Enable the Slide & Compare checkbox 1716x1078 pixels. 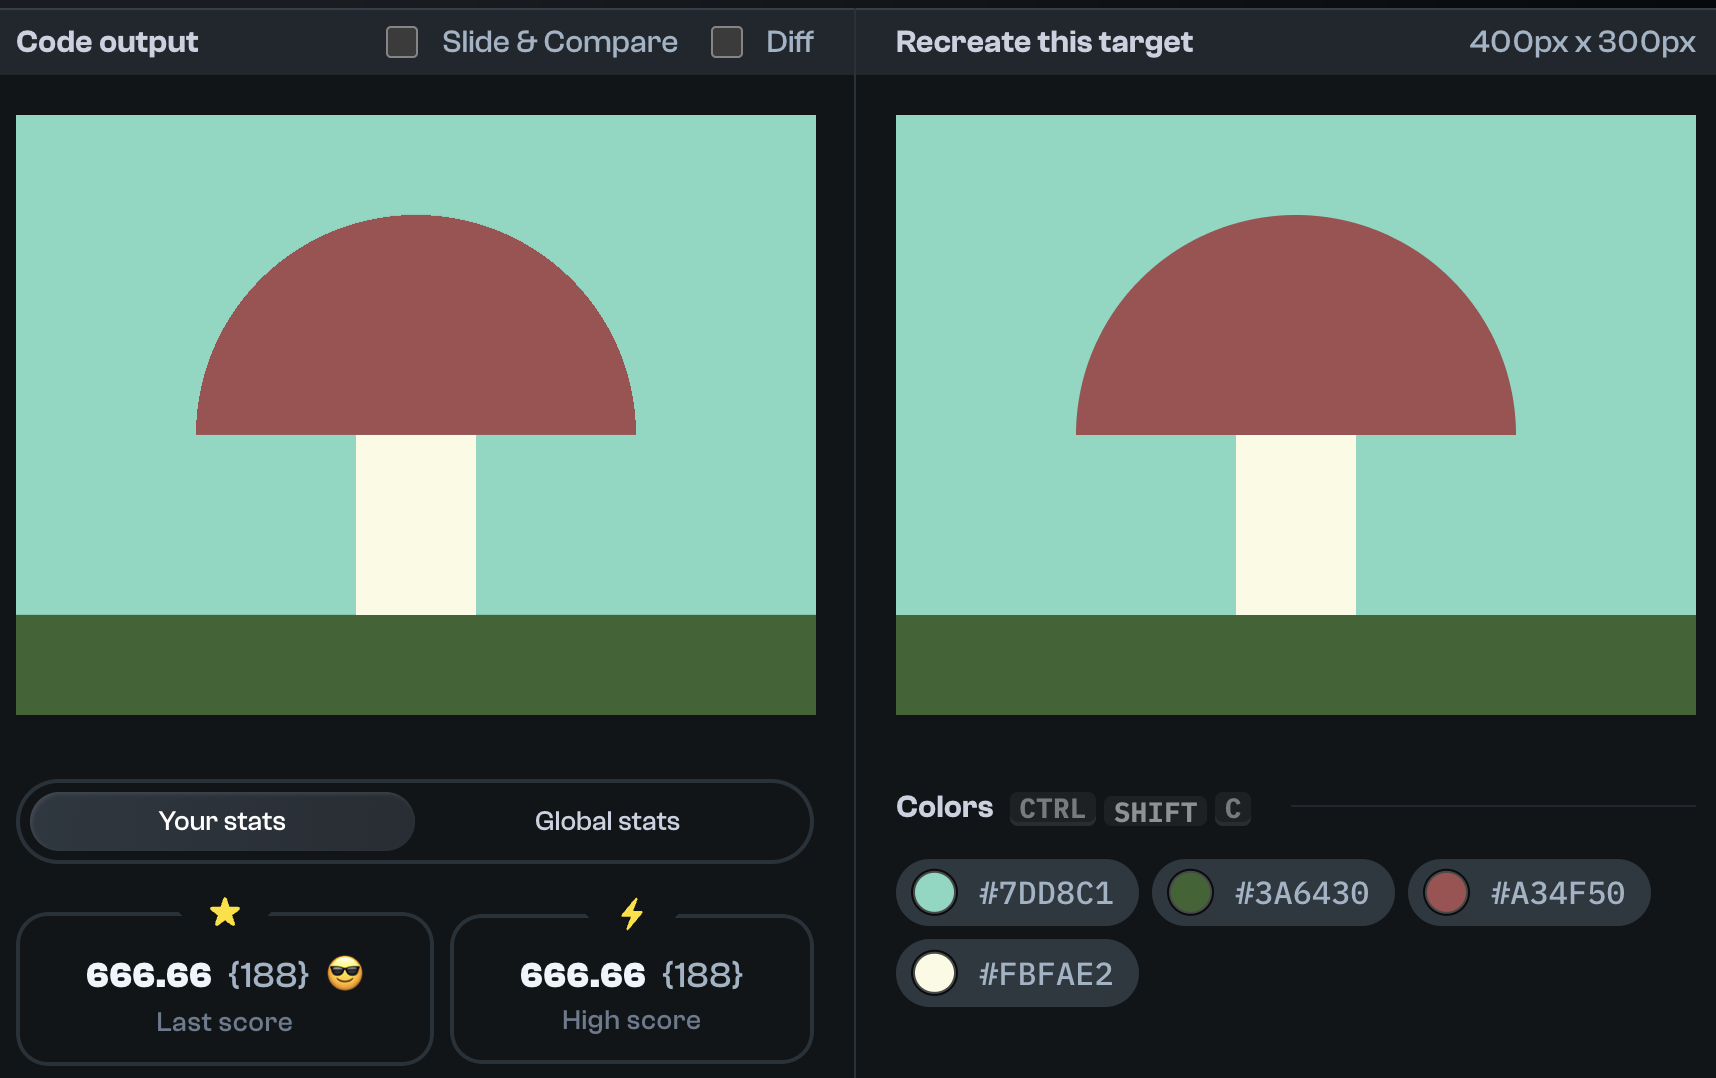[x=402, y=42]
